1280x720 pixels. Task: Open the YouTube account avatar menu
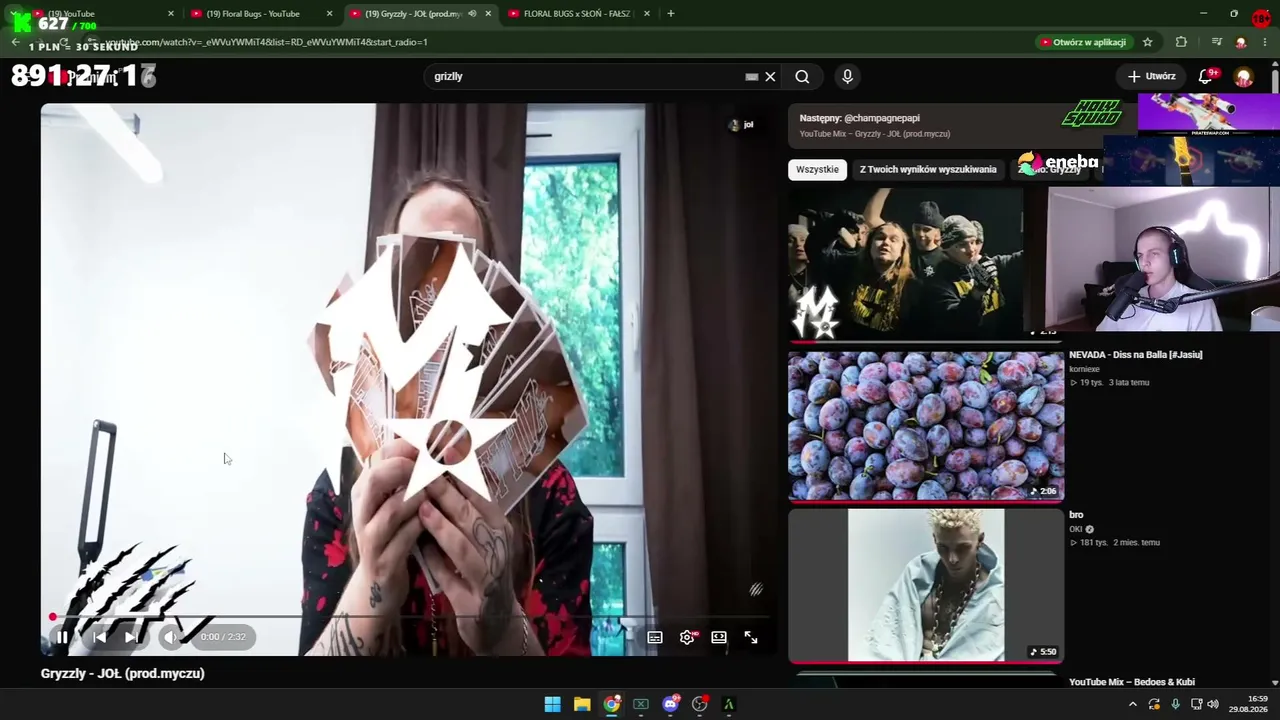1244,76
